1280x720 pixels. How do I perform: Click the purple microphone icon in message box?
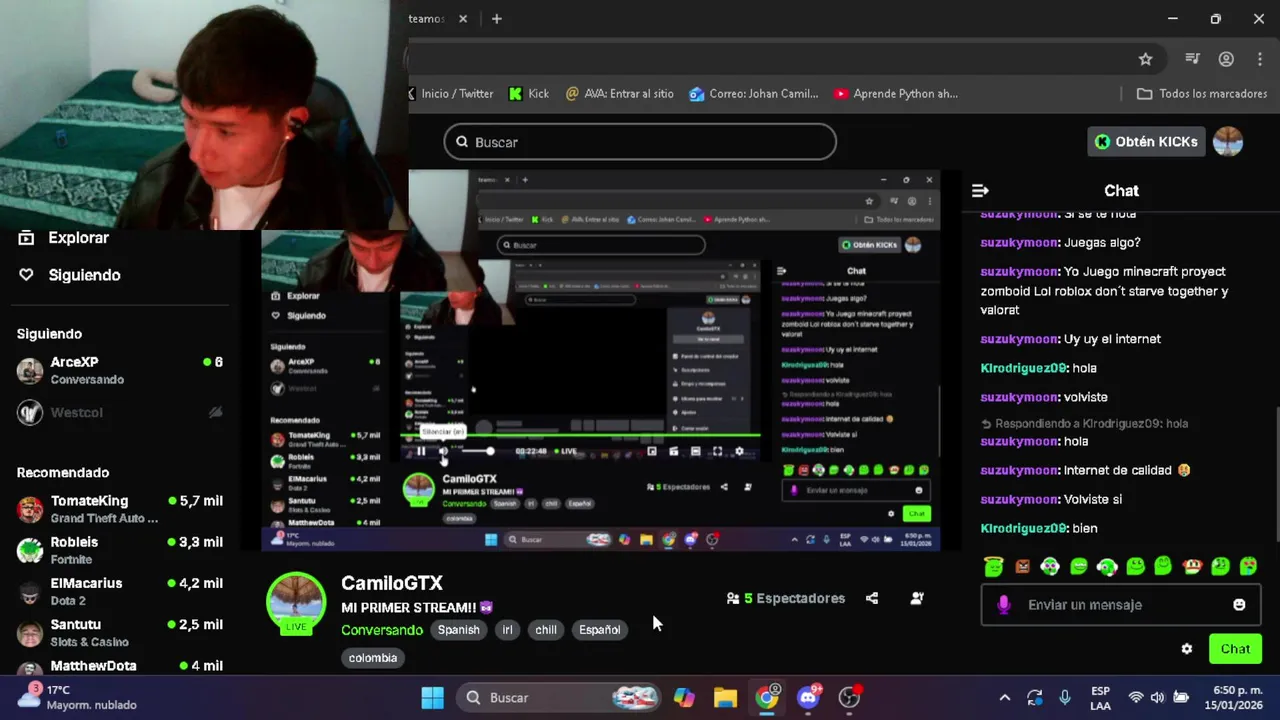click(x=1004, y=605)
